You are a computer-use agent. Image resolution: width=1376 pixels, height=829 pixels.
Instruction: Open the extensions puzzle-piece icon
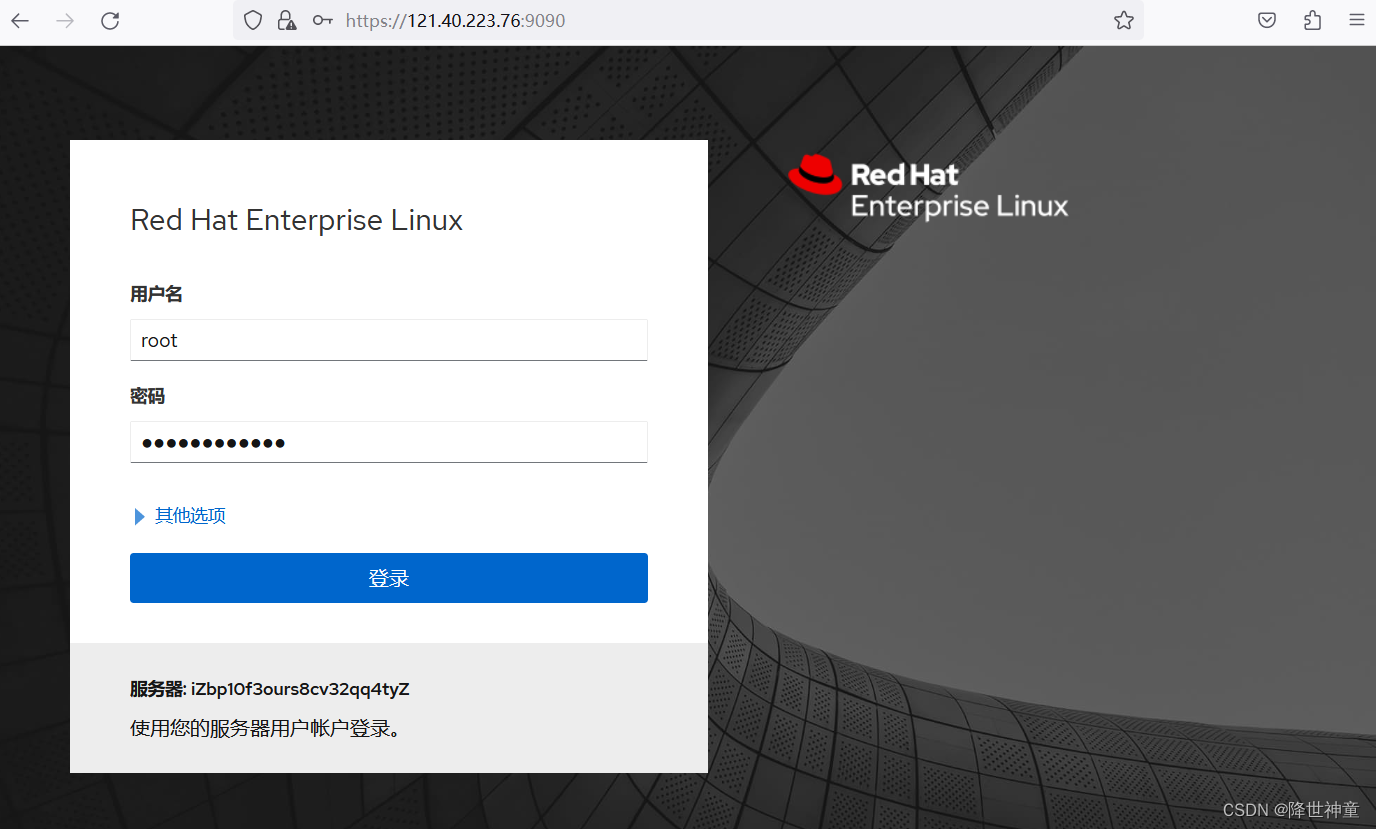[1313, 20]
